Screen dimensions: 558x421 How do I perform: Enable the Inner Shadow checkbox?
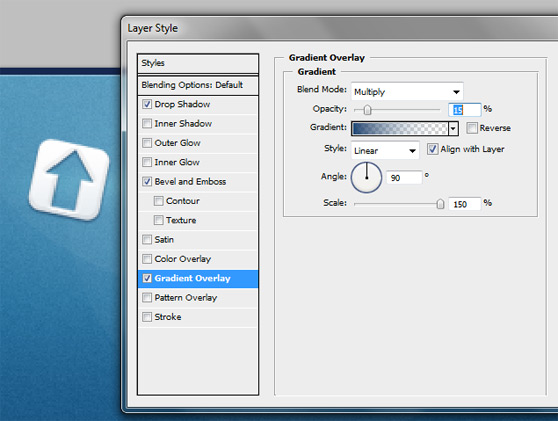[147, 123]
